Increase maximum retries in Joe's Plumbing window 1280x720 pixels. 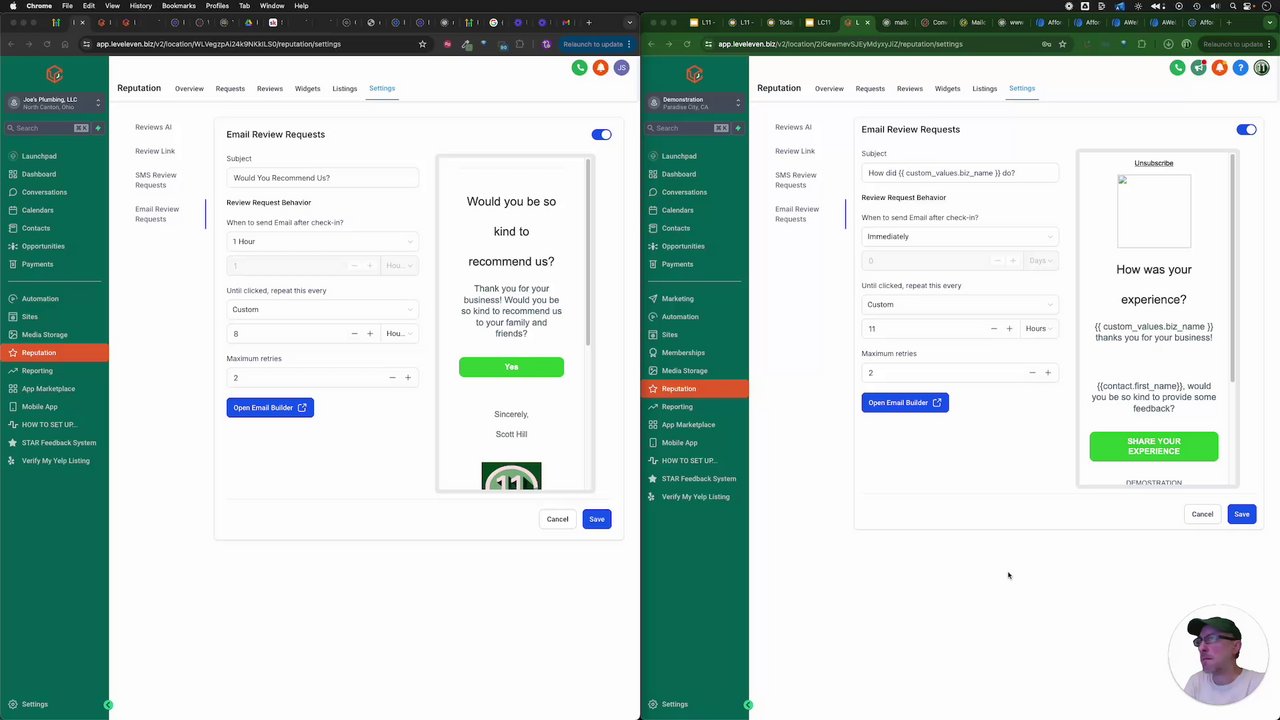tap(408, 377)
